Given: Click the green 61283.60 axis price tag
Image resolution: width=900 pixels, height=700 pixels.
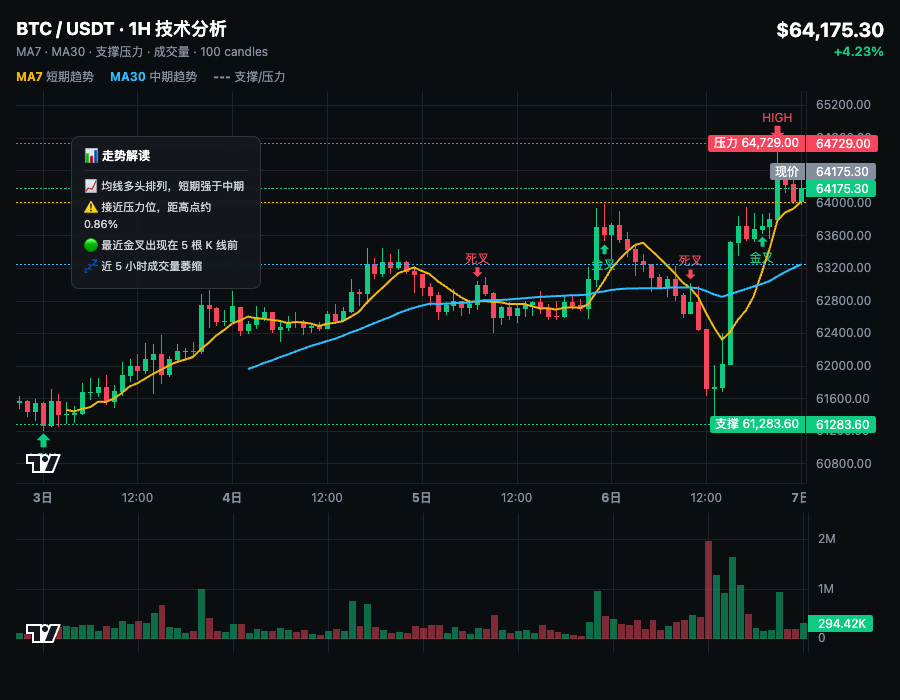Looking at the screenshot, I should click(841, 425).
